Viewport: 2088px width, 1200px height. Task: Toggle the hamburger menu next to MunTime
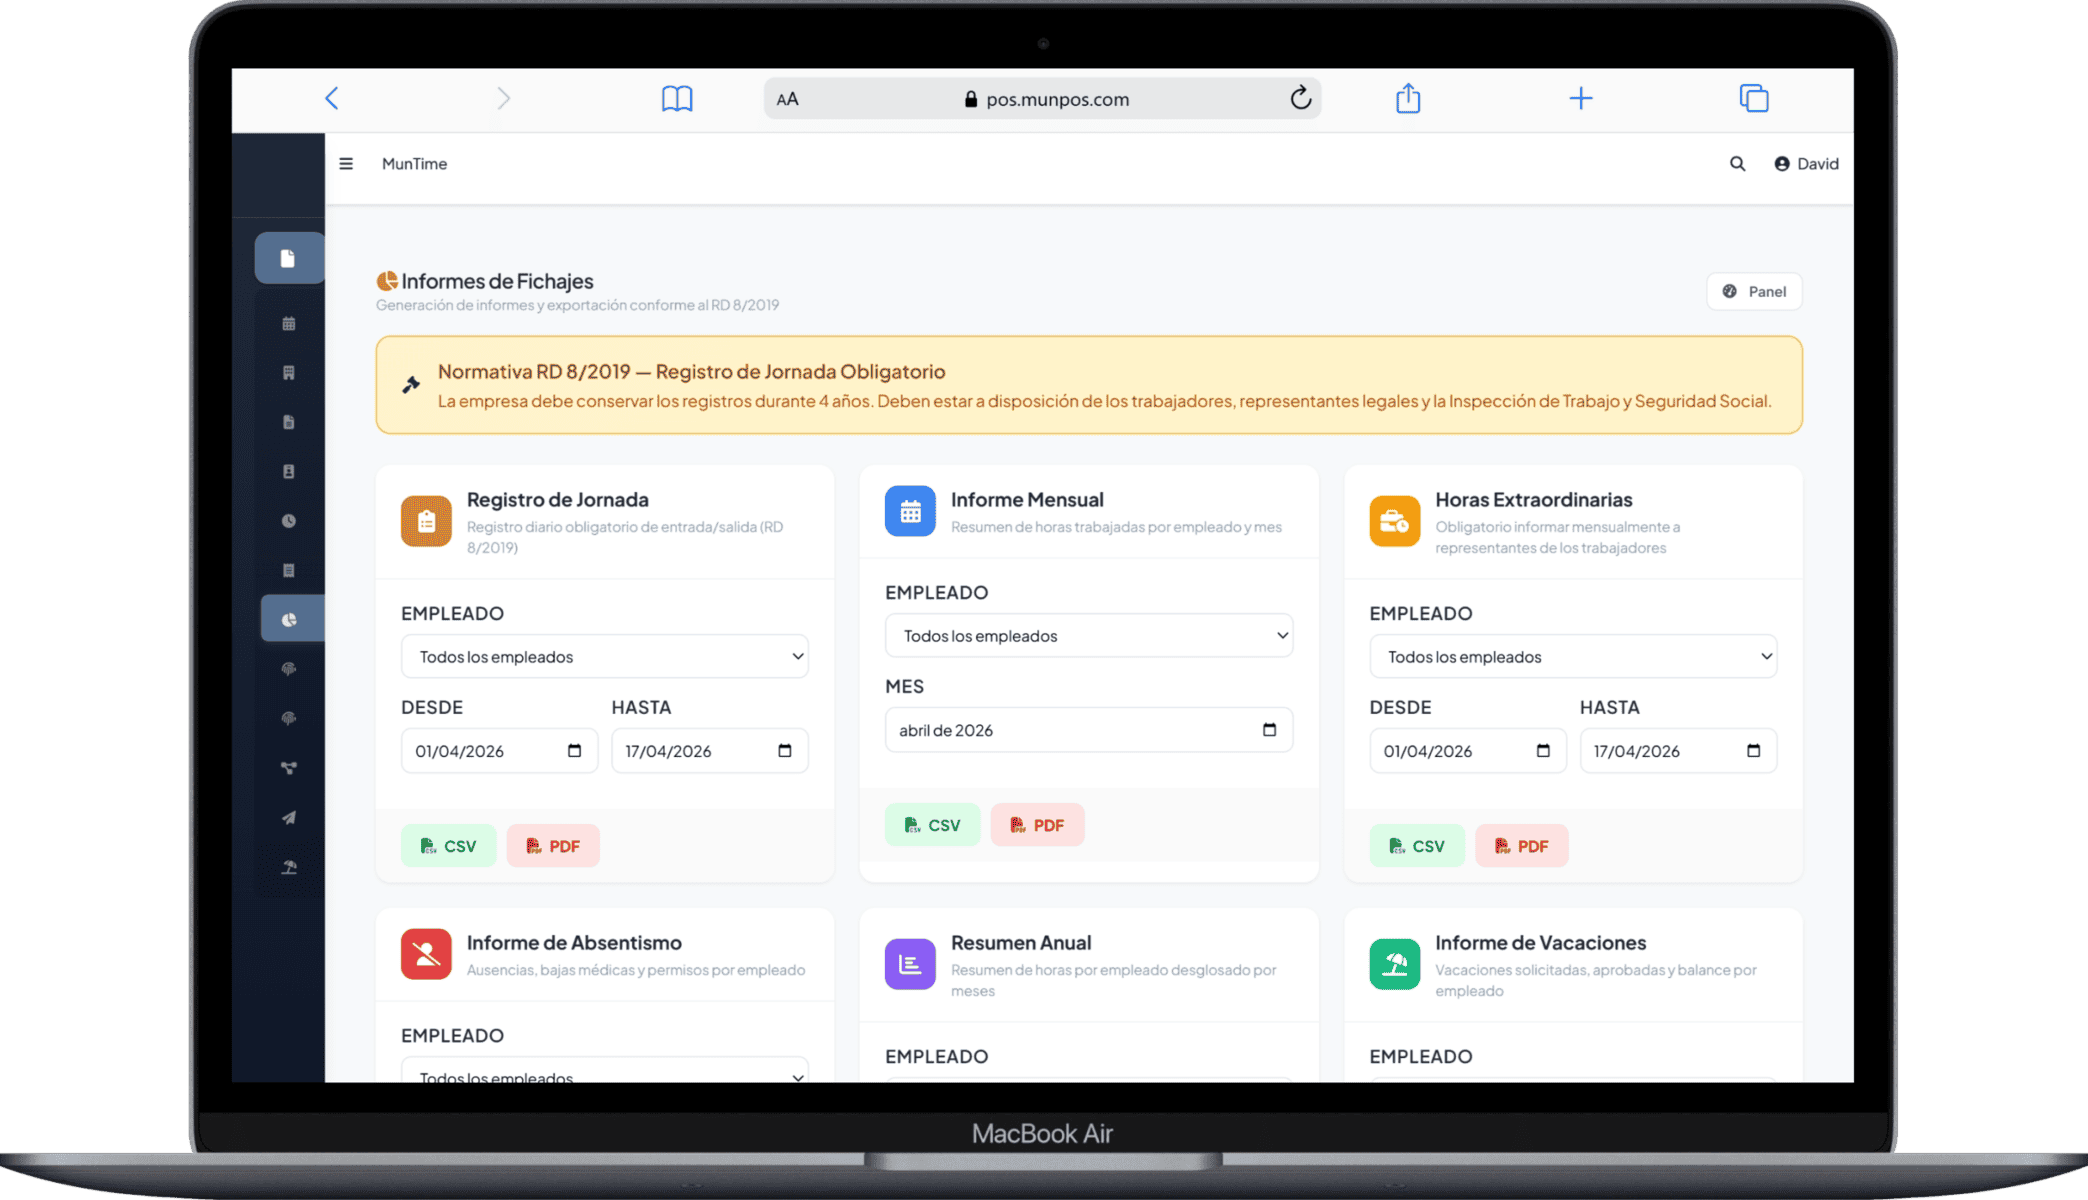point(346,164)
